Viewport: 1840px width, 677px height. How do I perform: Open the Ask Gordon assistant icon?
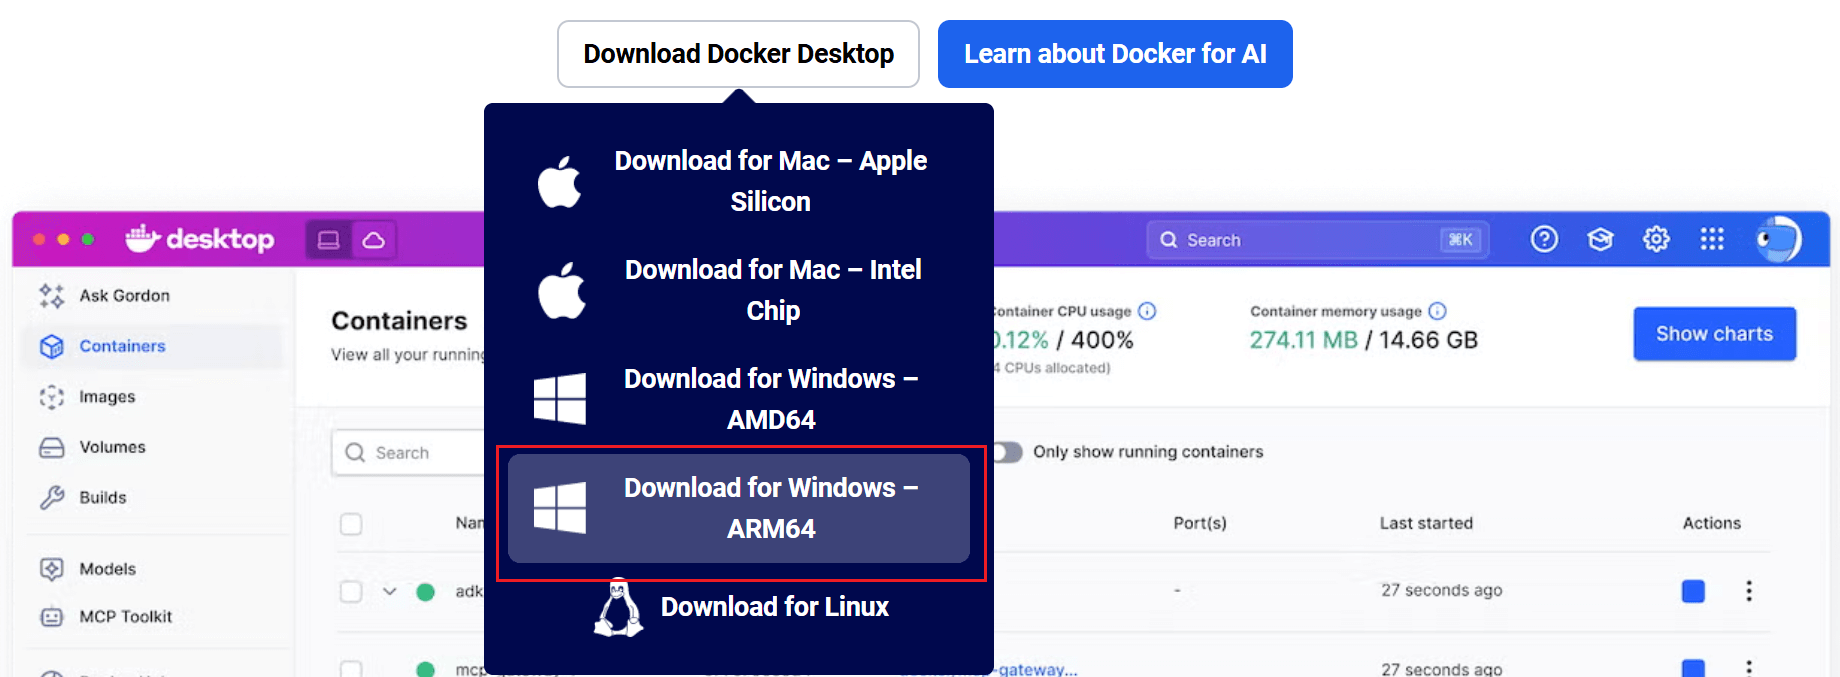(x=52, y=296)
